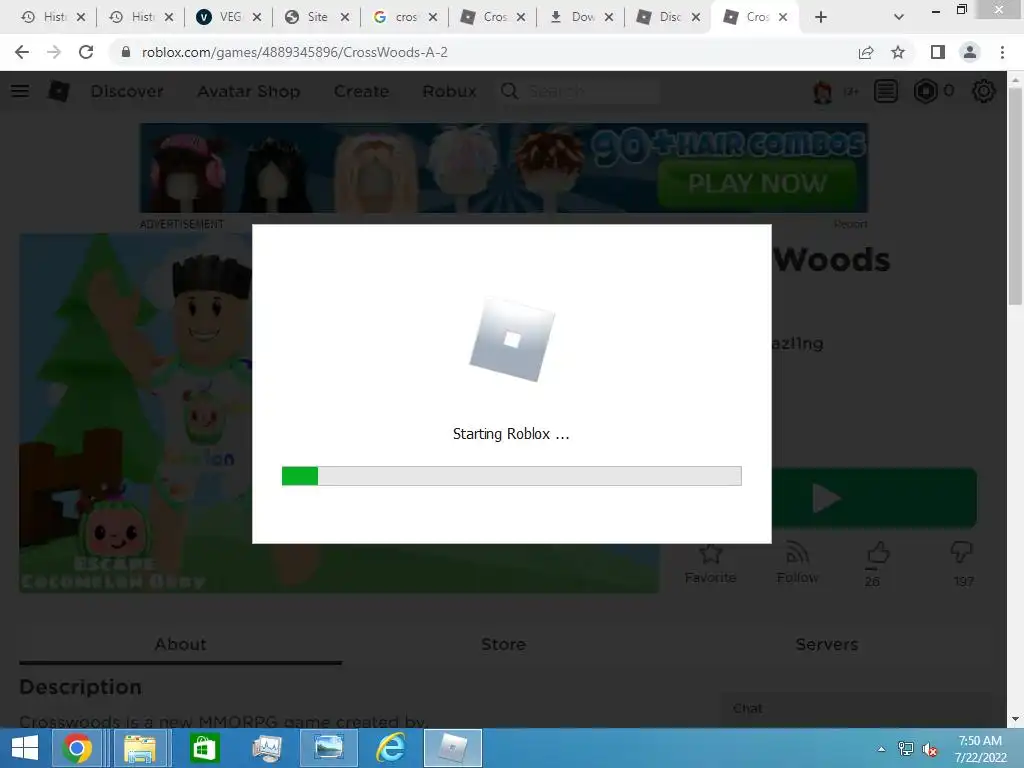Open Internet Explorer from the taskbar
The width and height of the screenshot is (1024, 768).
pyautogui.click(x=391, y=748)
